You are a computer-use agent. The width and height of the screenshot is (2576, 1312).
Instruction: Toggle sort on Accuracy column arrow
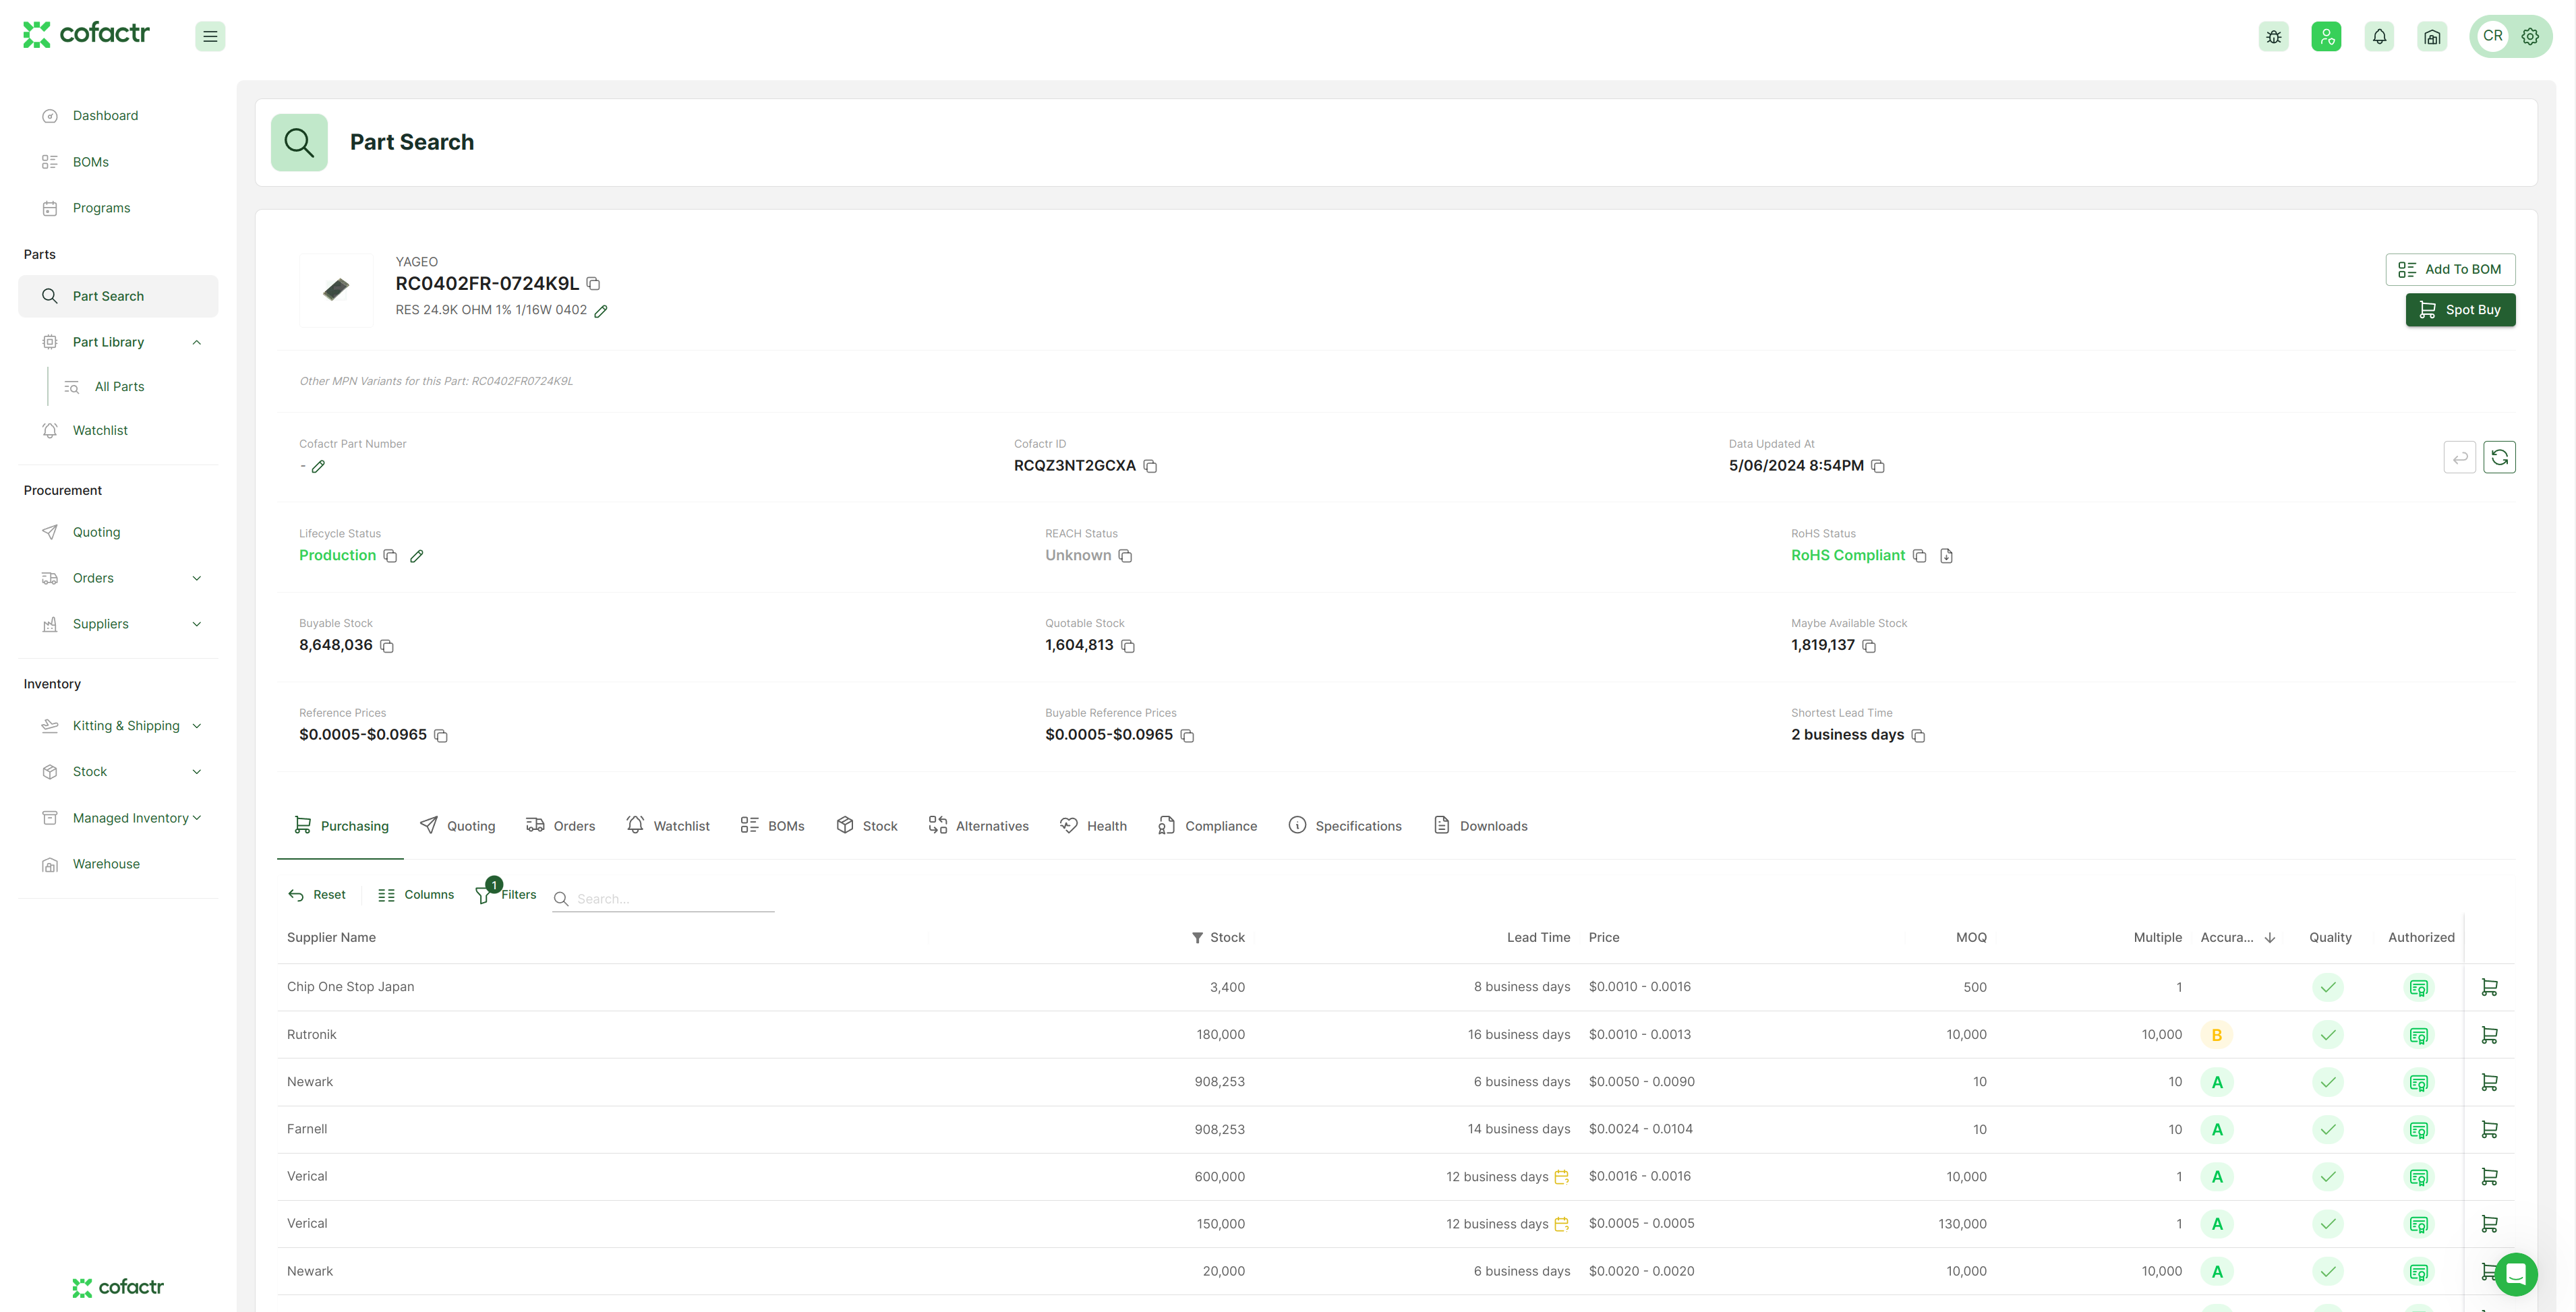[2270, 938]
